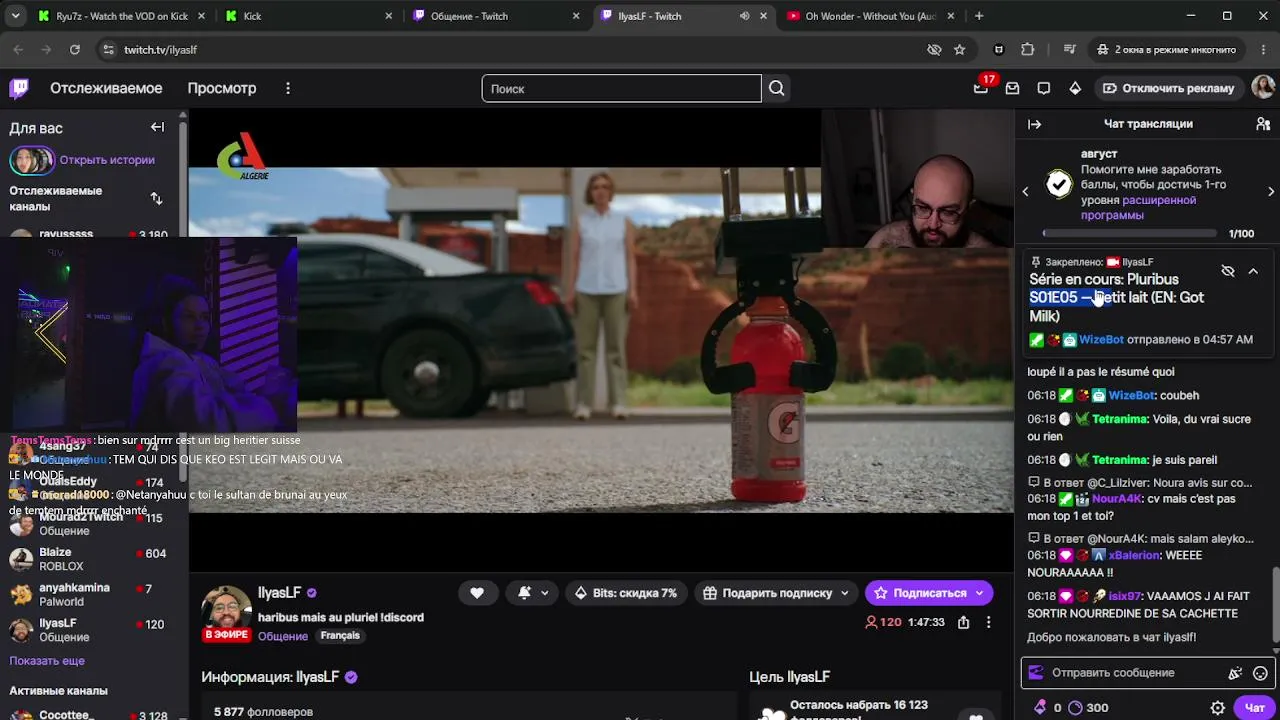Share the stream via share icon
Viewport: 1280px width, 720px height.
[963, 622]
